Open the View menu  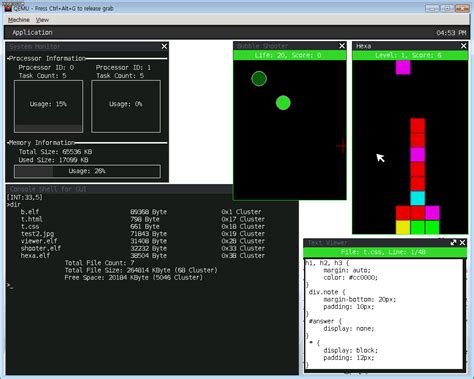pos(42,20)
